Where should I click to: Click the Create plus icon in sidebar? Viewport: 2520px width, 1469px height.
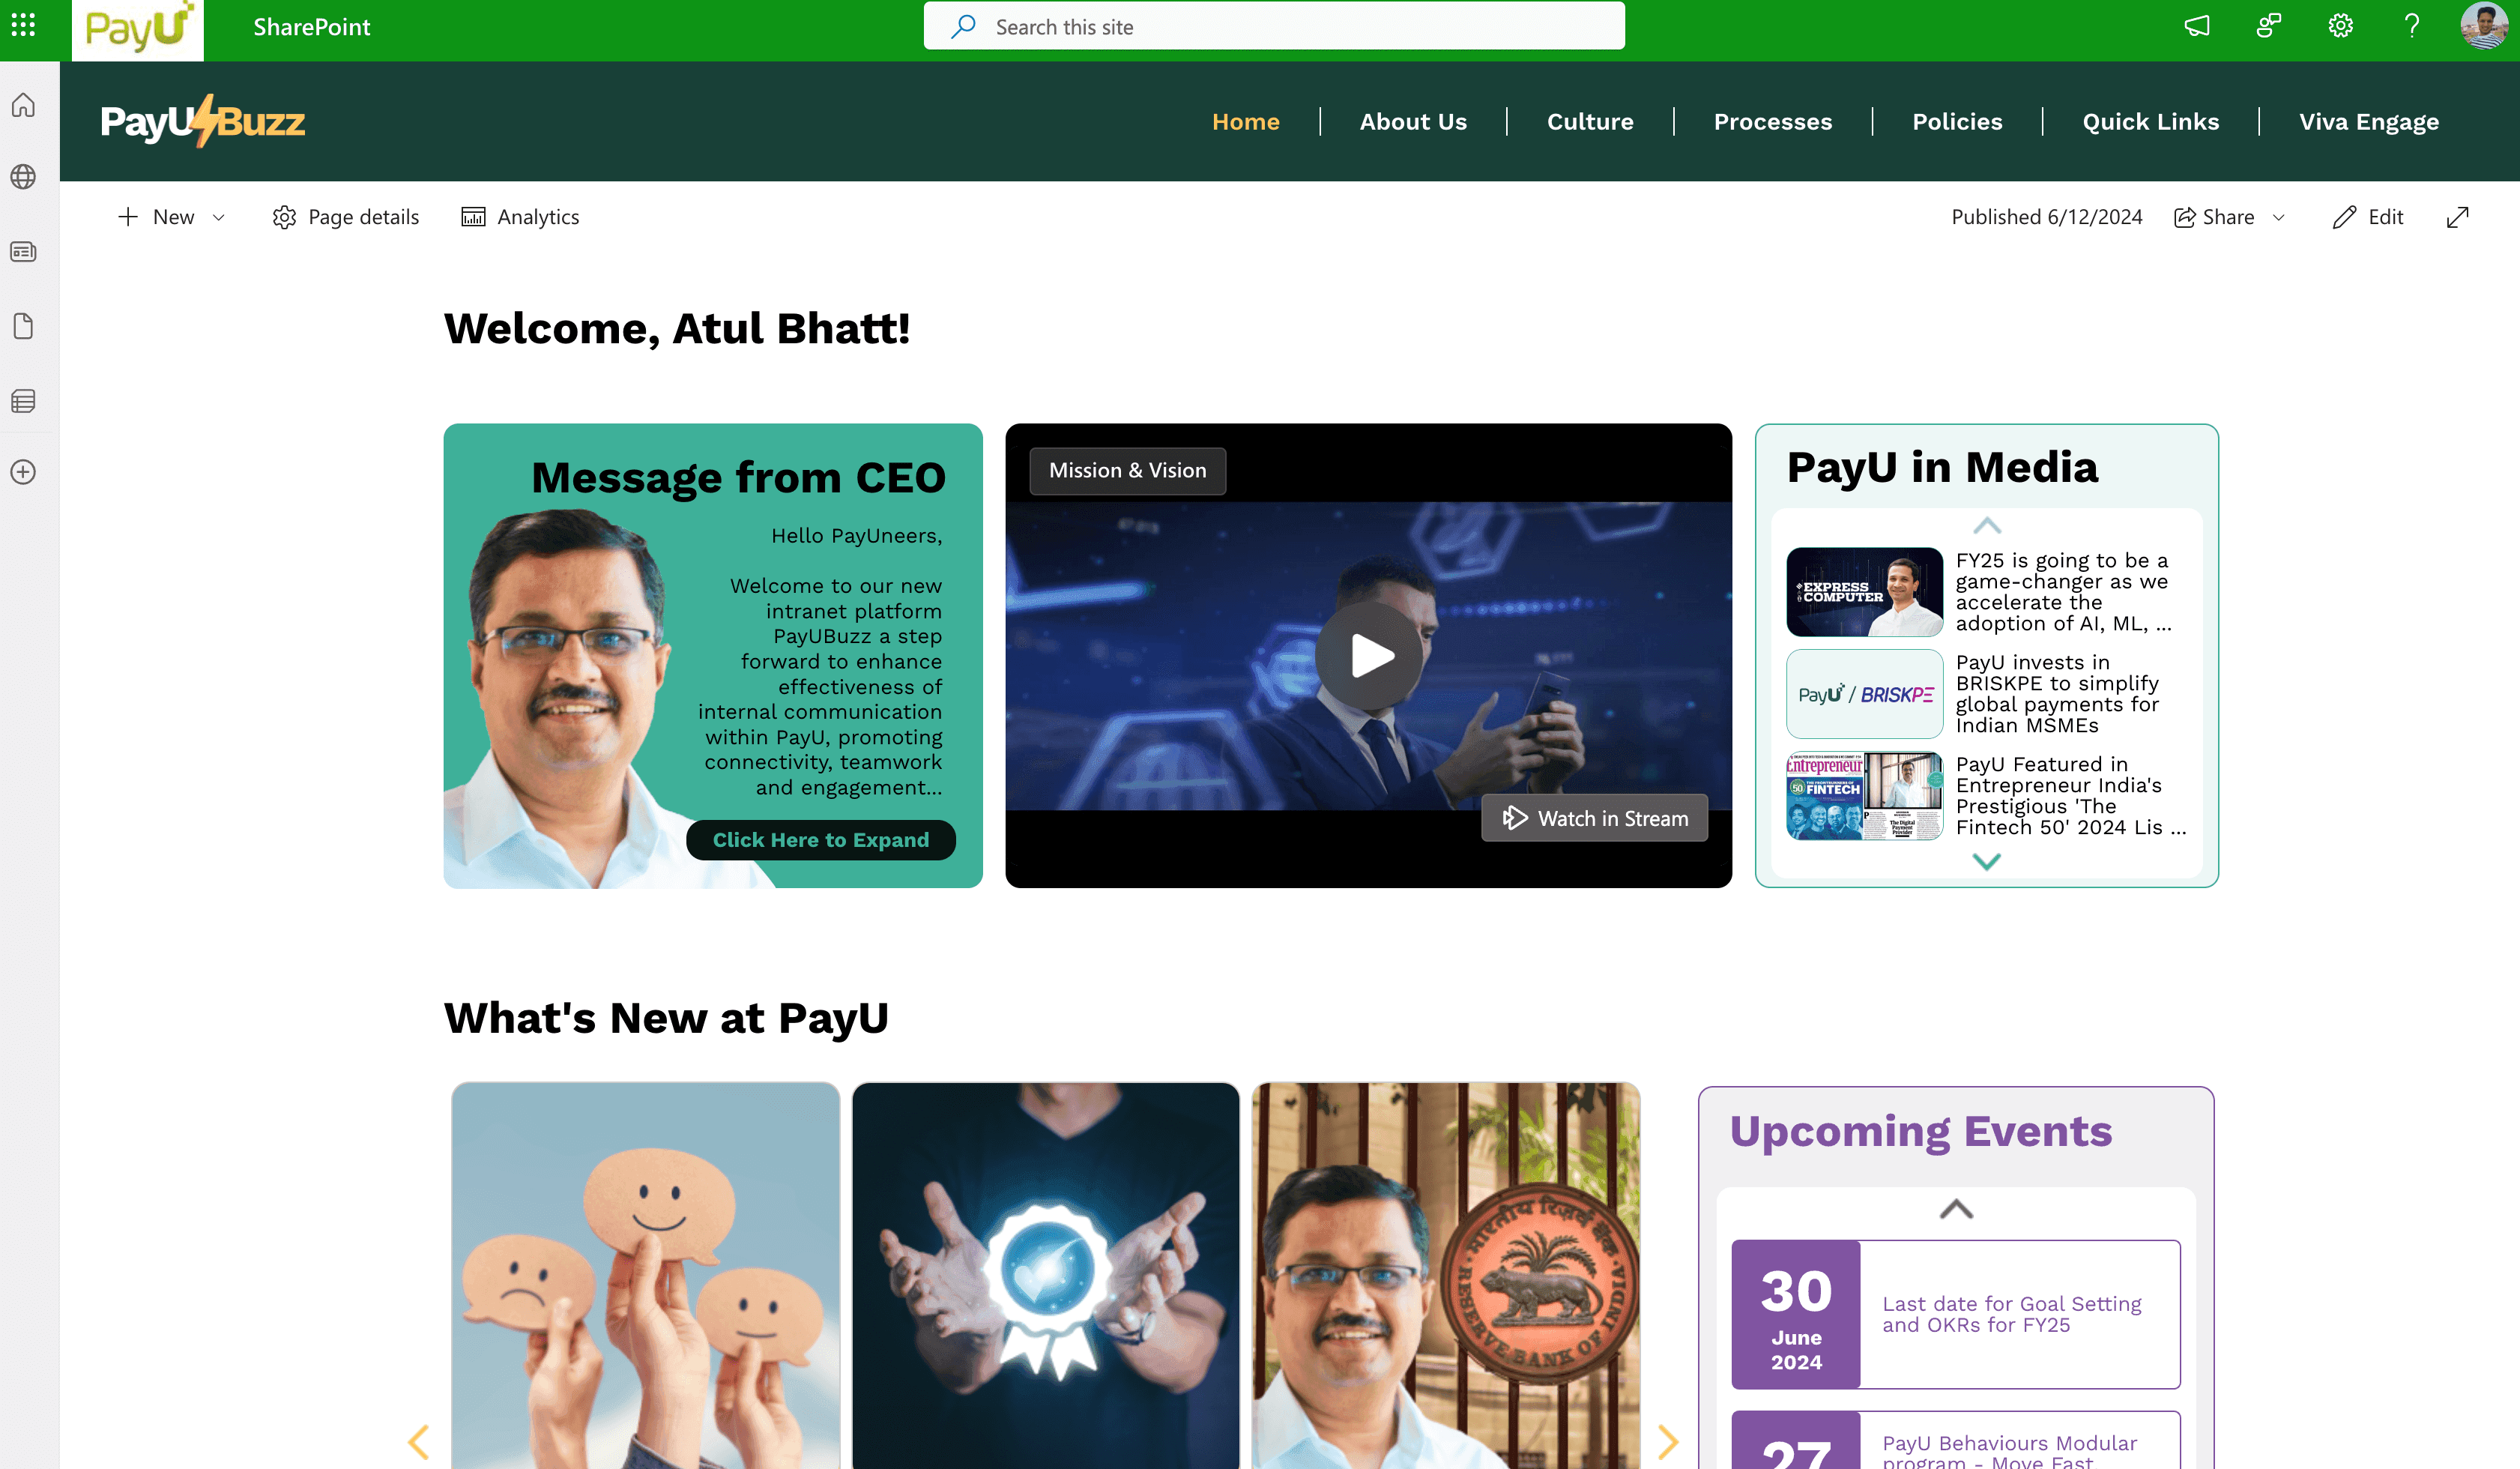pyautogui.click(x=24, y=472)
